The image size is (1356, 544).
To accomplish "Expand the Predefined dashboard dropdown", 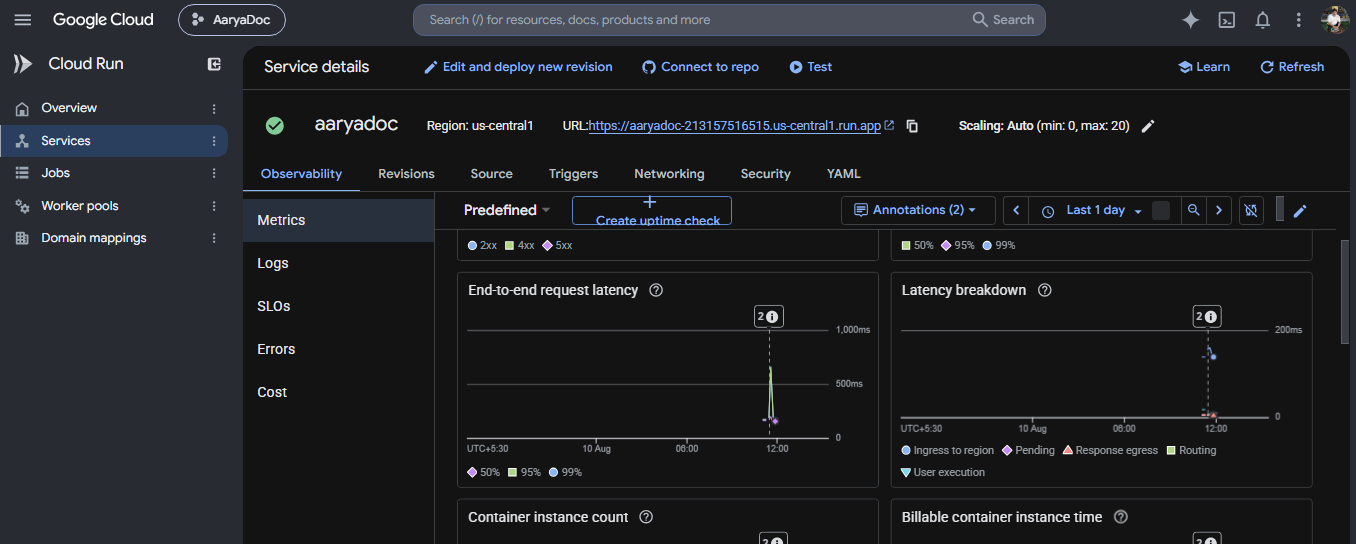I will (x=507, y=210).
